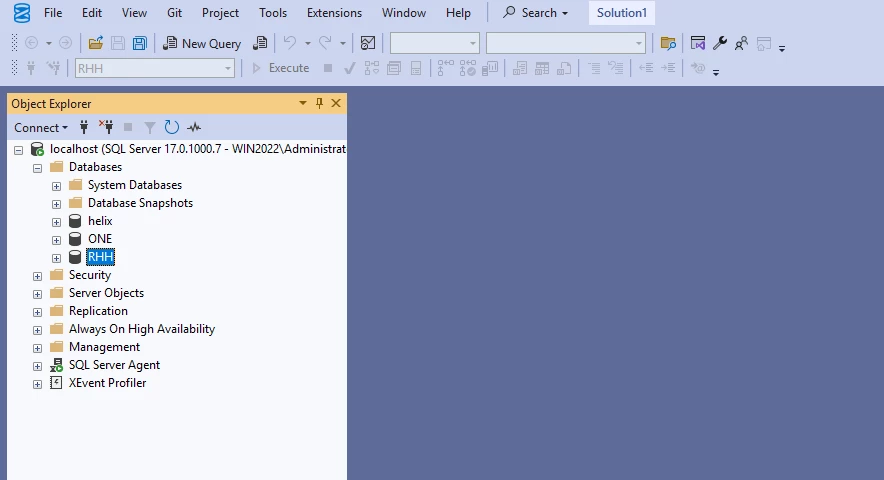
Task: Click the two-person icon in toolbar
Action: (741, 43)
